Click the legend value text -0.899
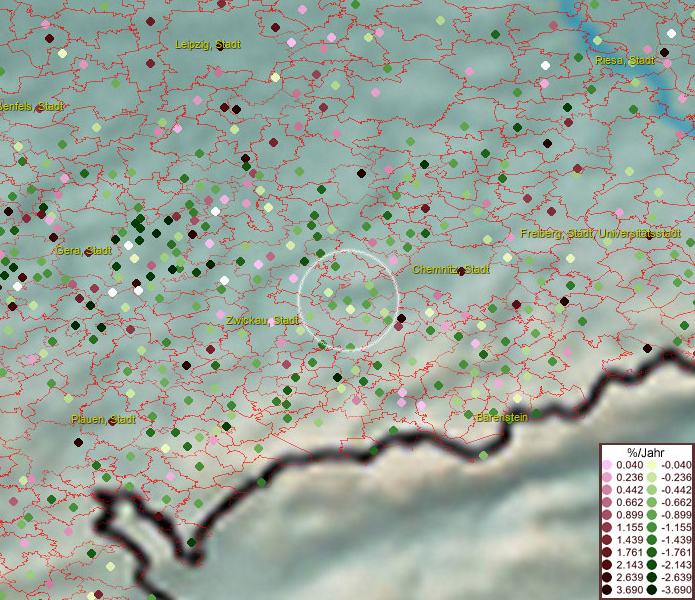695x600 pixels. tap(676, 515)
